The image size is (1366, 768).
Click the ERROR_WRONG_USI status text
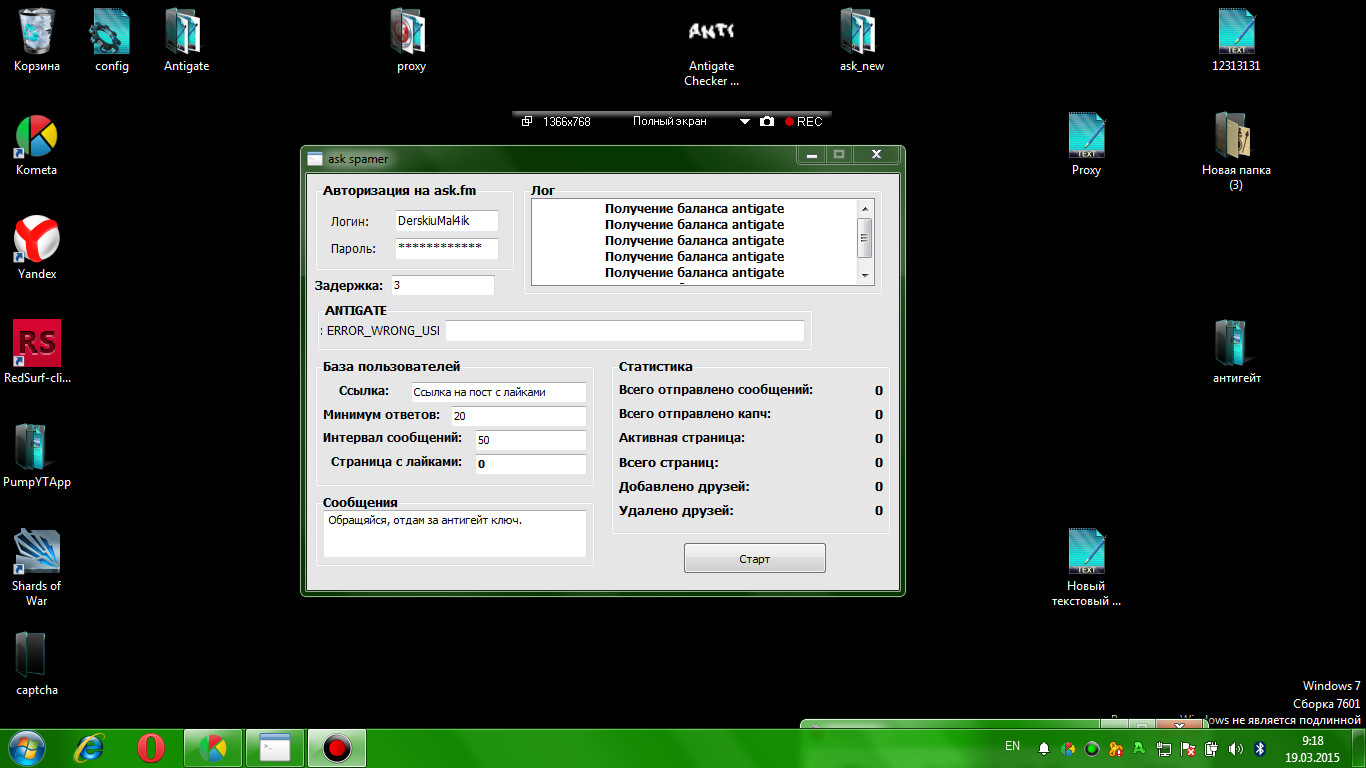coord(381,330)
